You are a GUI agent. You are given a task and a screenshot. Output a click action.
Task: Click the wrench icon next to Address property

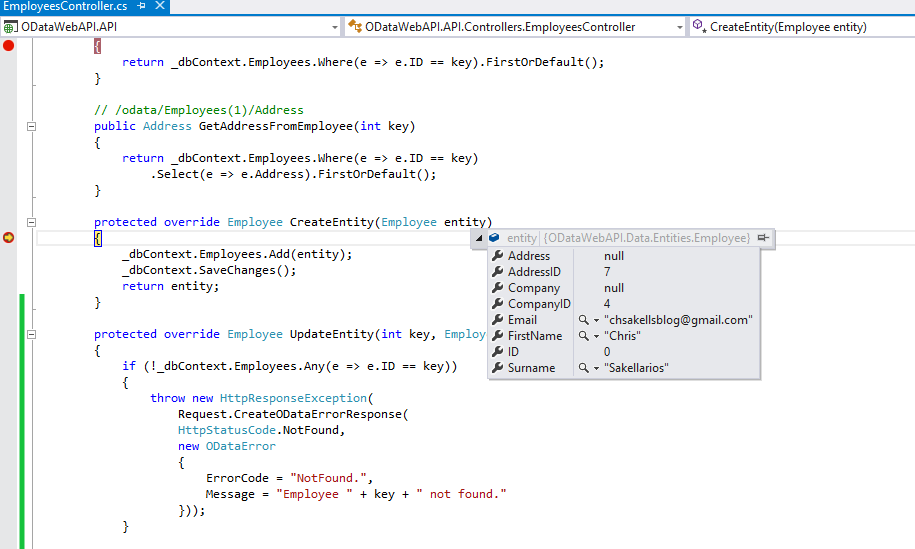(x=498, y=256)
